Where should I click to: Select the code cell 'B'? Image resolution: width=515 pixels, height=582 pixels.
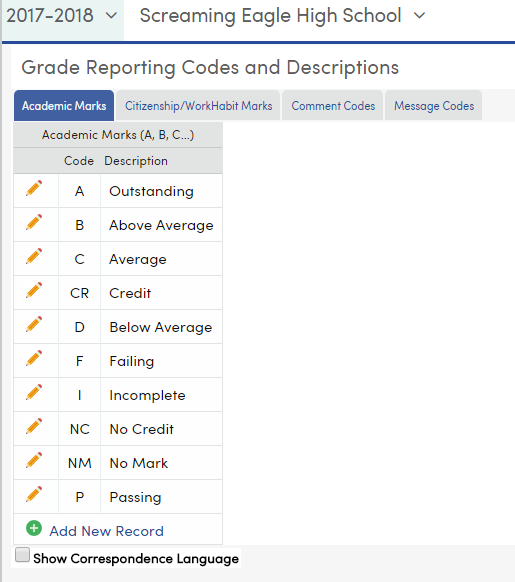pyautogui.click(x=79, y=225)
